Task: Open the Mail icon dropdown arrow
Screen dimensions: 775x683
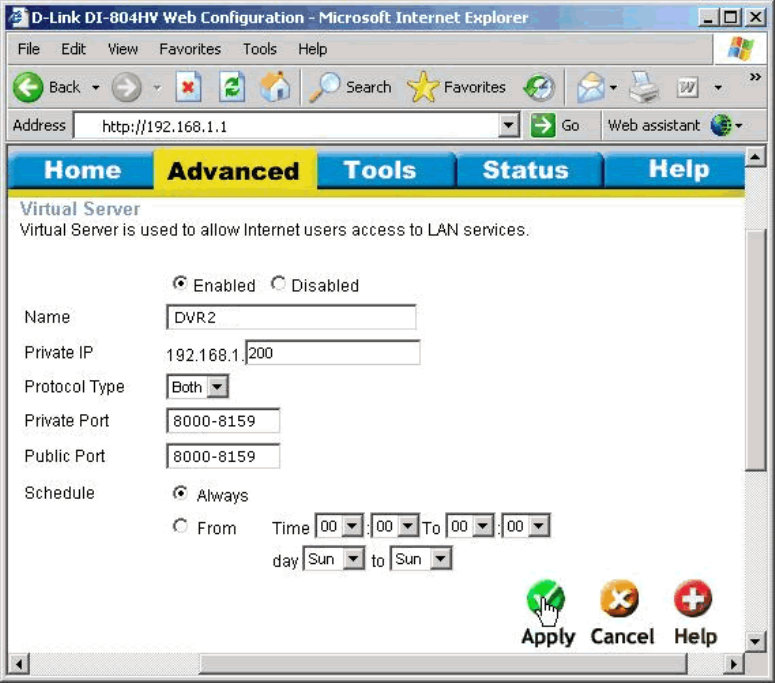Action: (613, 88)
